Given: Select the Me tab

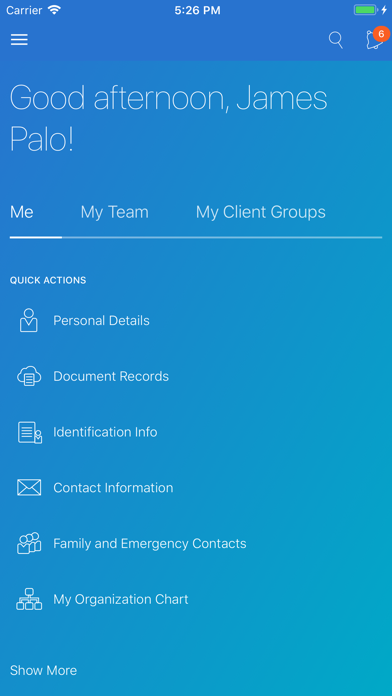Looking at the screenshot, I should pos(22,212).
